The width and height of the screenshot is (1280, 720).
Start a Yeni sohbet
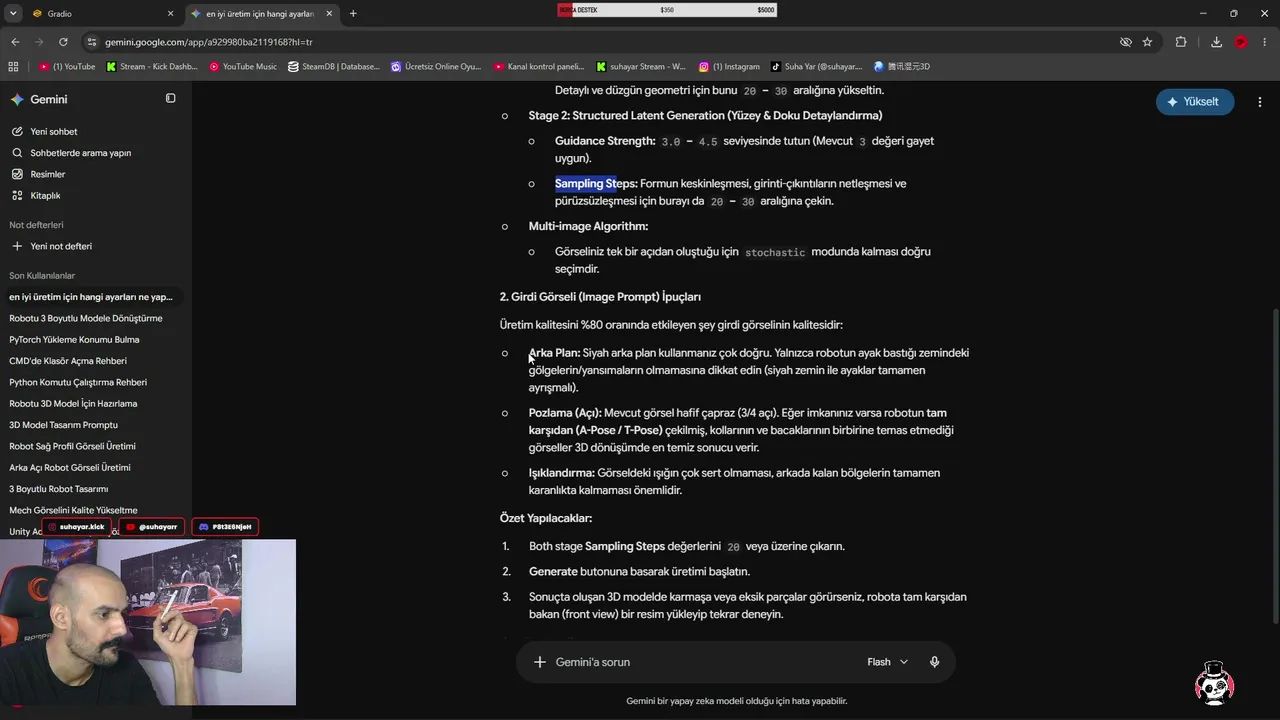[53, 131]
